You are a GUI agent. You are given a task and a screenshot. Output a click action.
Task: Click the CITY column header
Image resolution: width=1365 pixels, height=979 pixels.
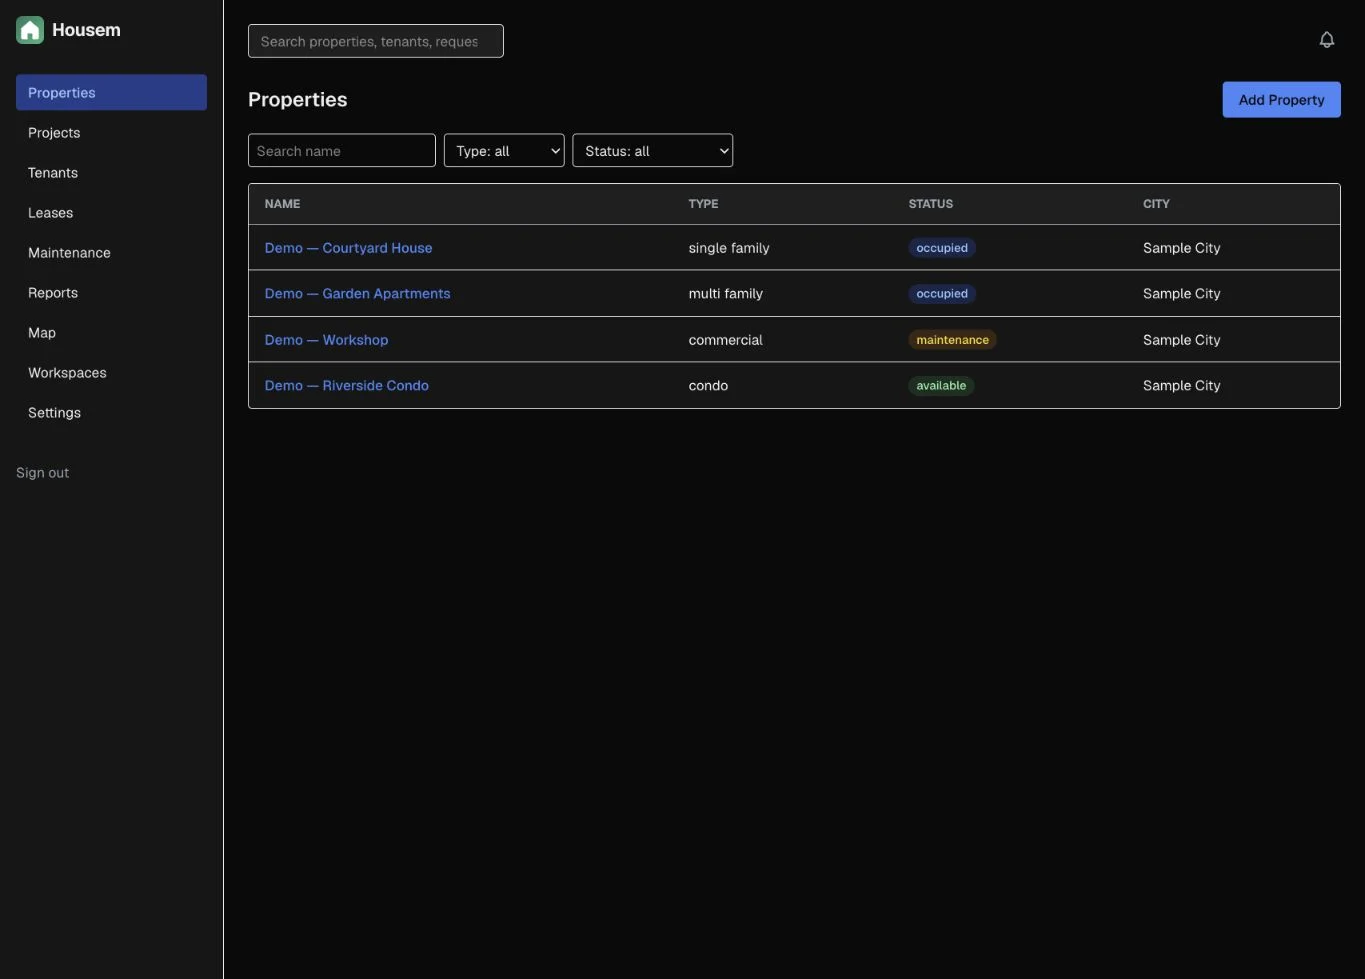coord(1156,204)
